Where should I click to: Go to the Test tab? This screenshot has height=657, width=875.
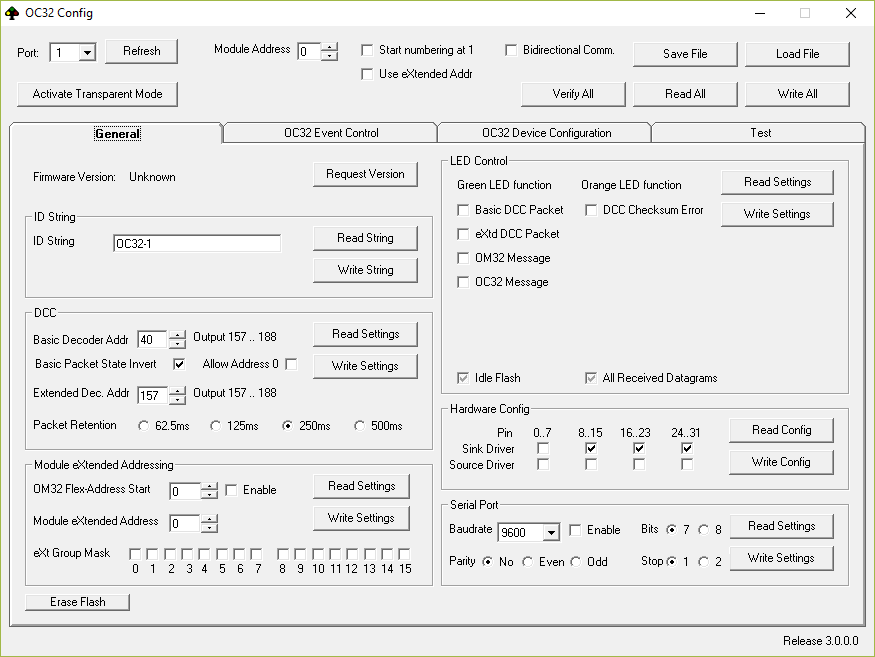(760, 133)
